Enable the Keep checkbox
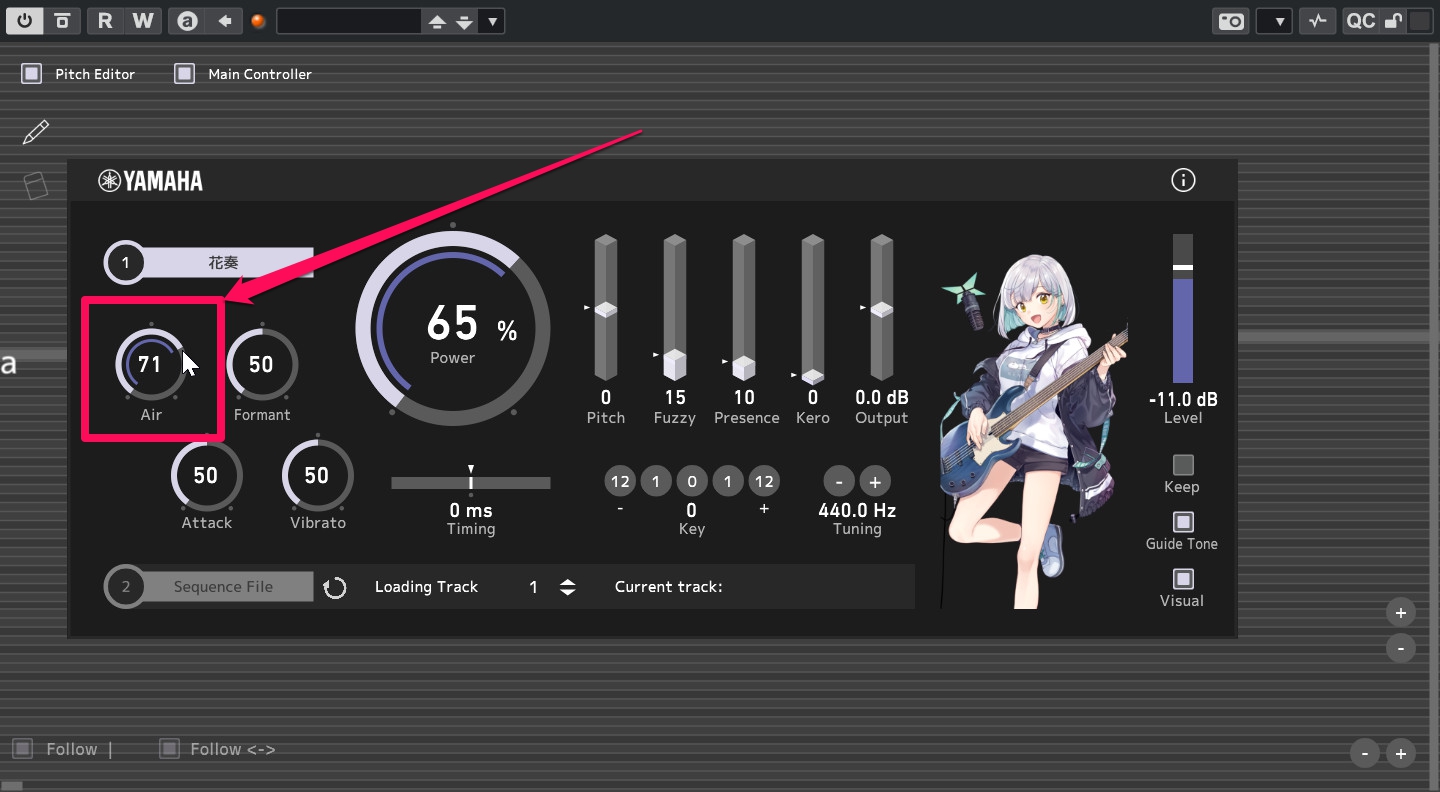Screen dimensions: 1440x792 click(1183, 465)
